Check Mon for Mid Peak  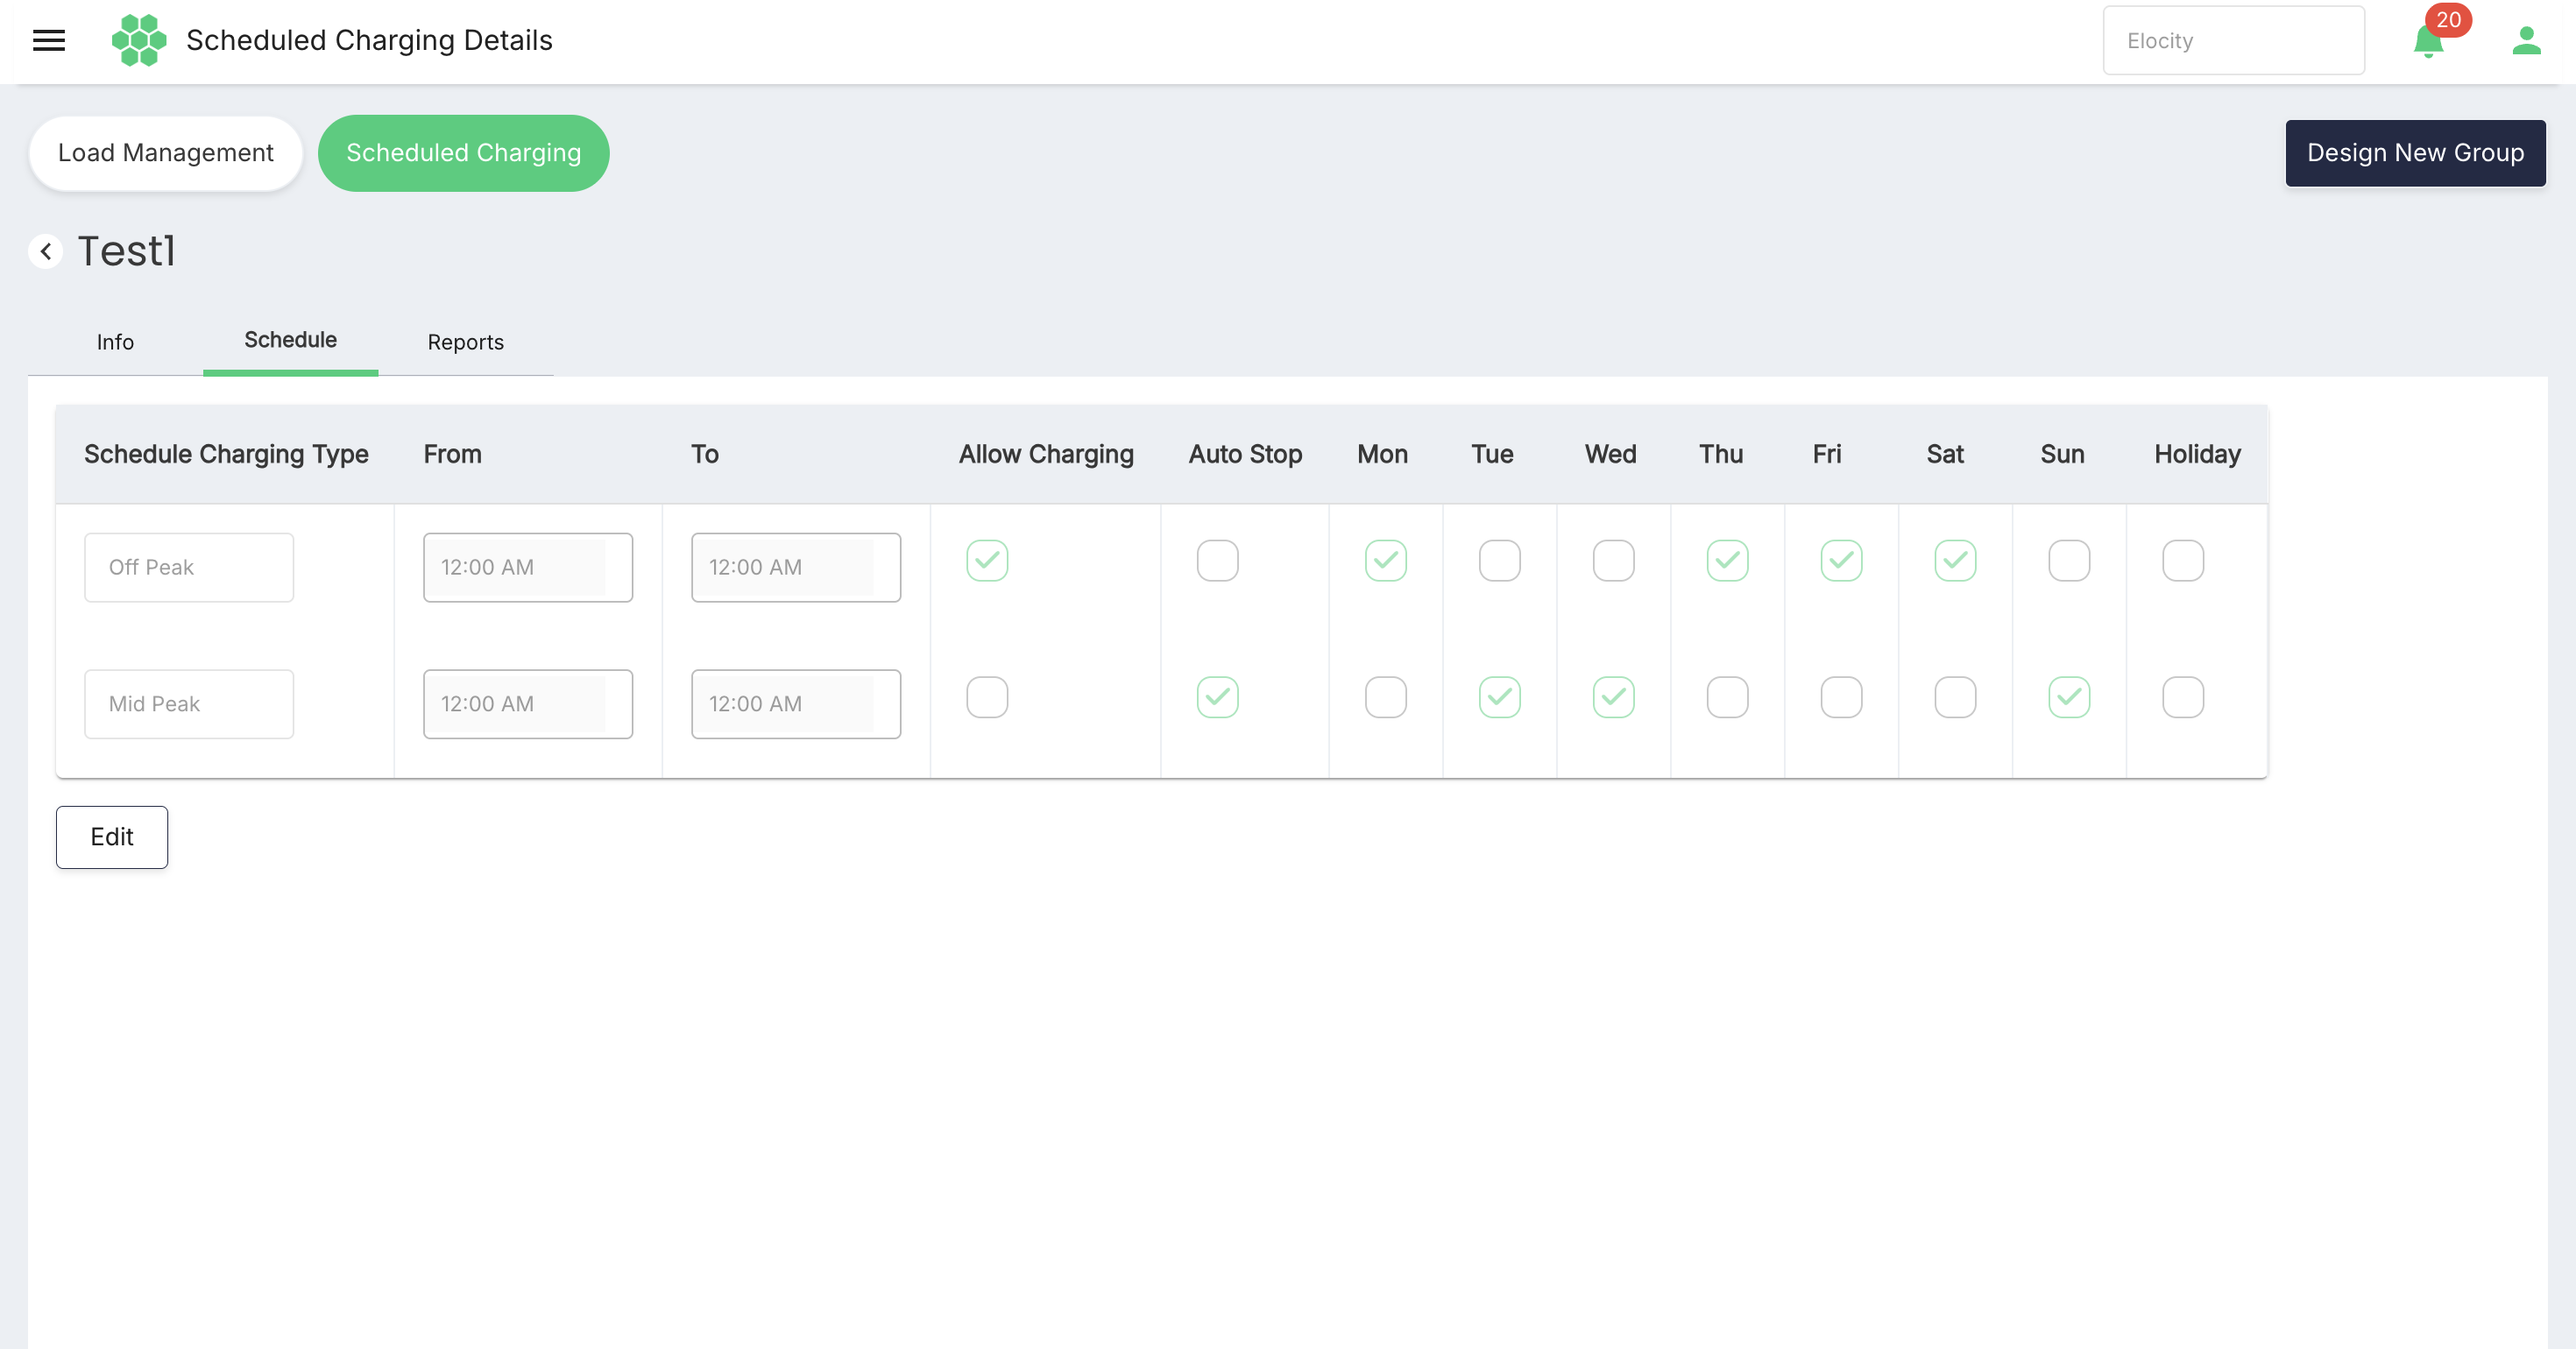[x=1385, y=697]
